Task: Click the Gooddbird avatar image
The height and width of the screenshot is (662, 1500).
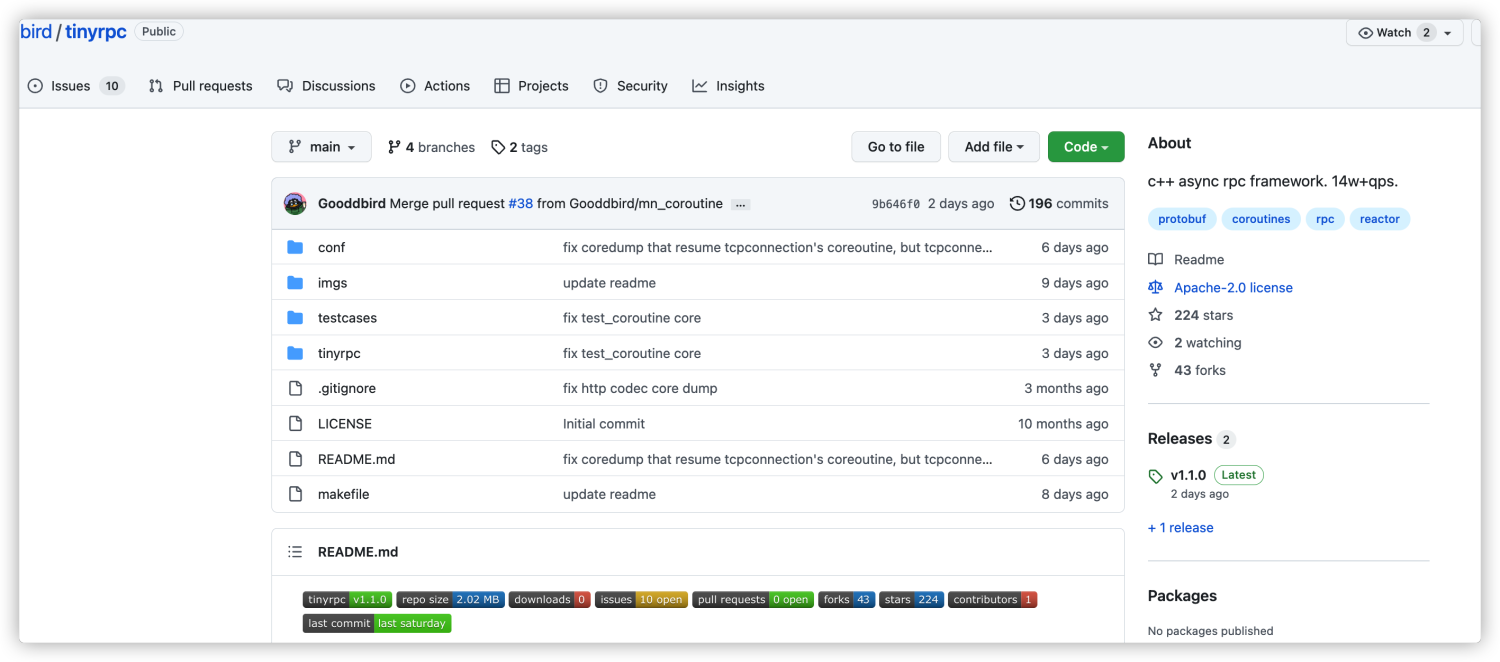Action: click(x=295, y=203)
